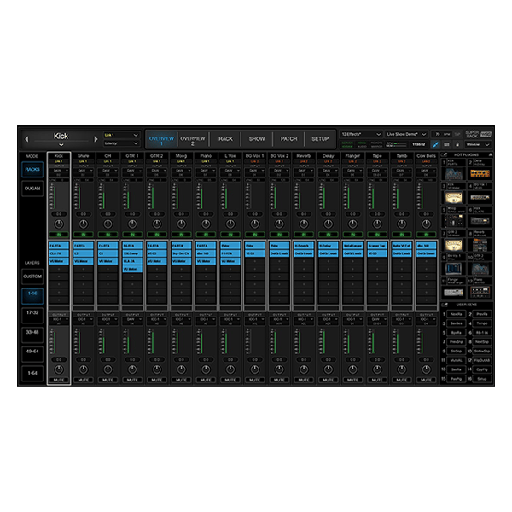Click the Delay output gain knob
Image resolution: width=512 pixels, height=512 pixels.
pos(328,369)
